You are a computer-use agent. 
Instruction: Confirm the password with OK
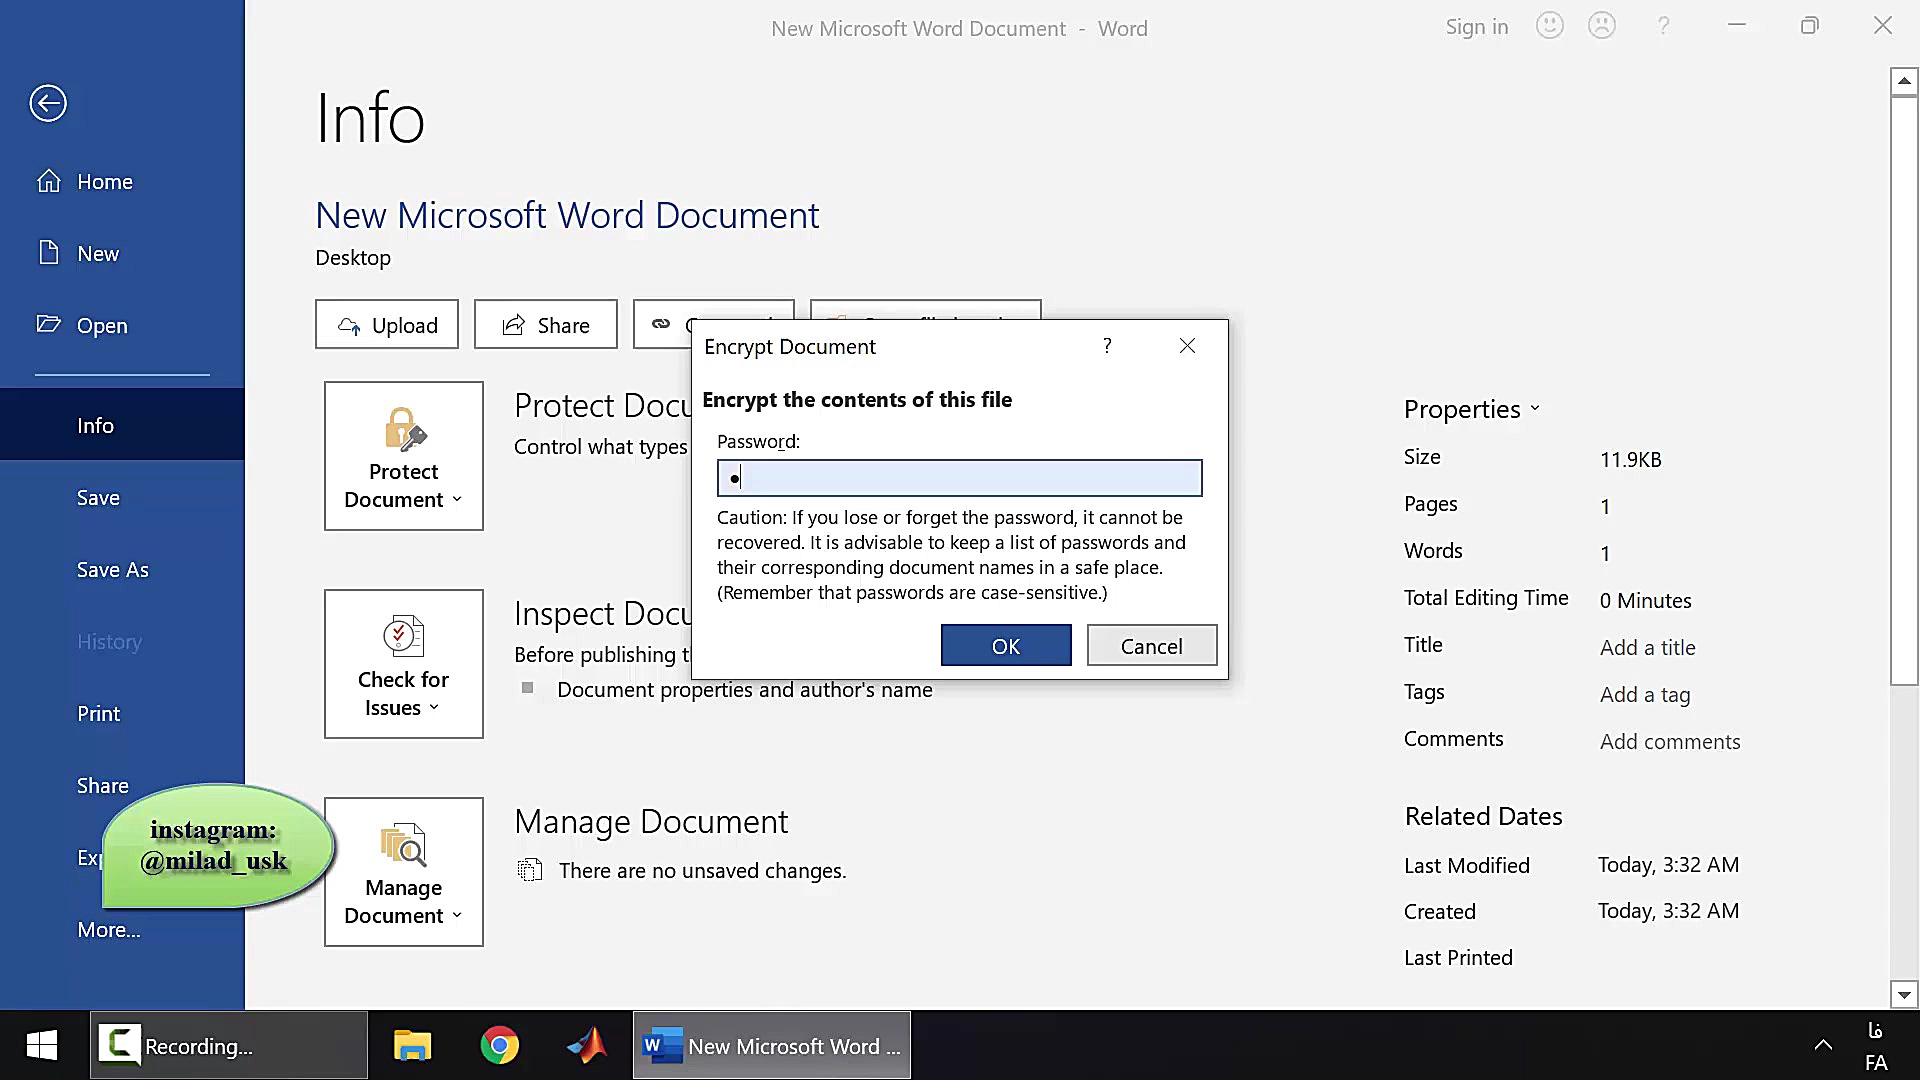pyautogui.click(x=1005, y=646)
